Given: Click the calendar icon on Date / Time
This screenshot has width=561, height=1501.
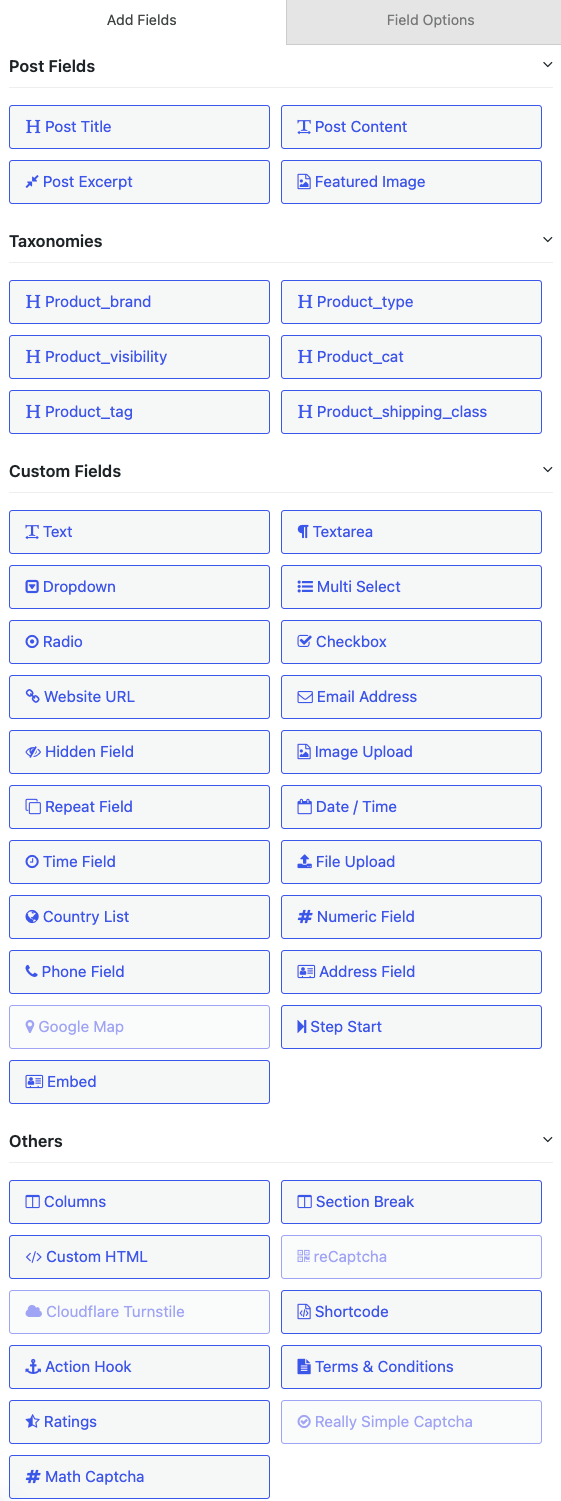Looking at the screenshot, I should 305,806.
